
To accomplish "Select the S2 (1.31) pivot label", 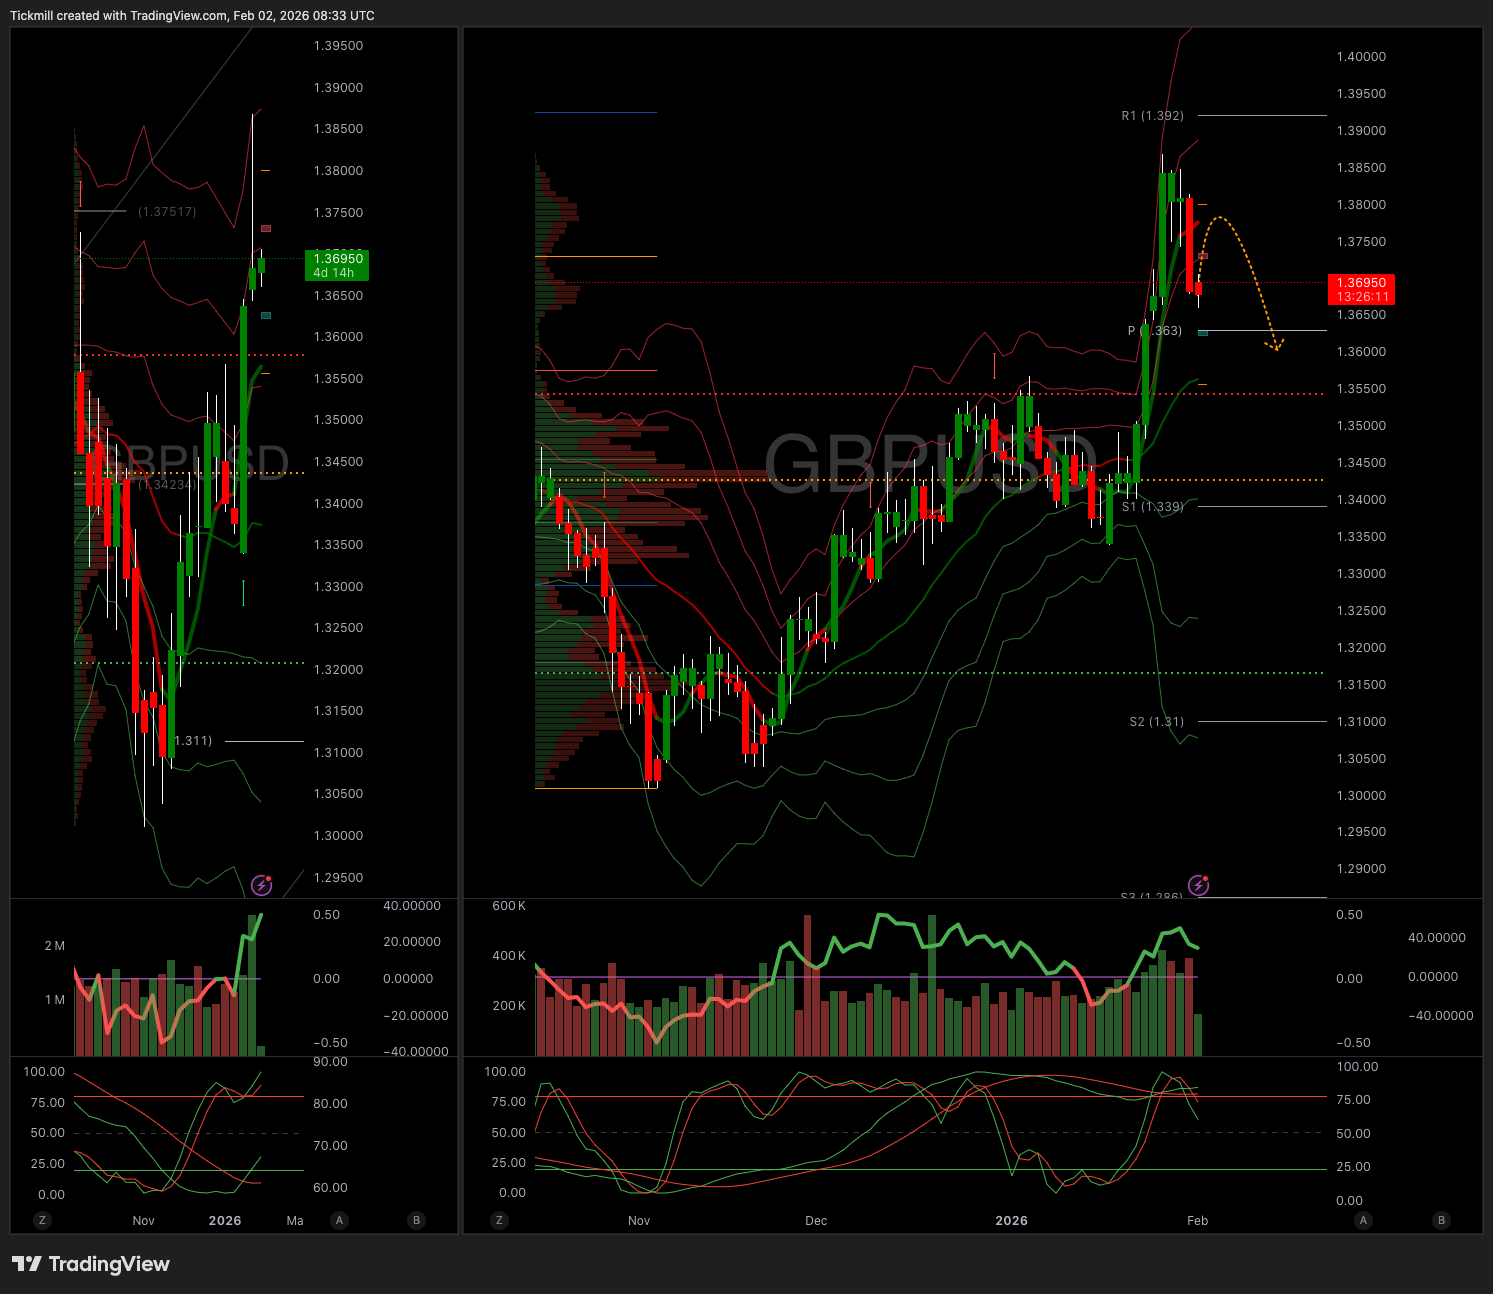I will (x=1156, y=722).
